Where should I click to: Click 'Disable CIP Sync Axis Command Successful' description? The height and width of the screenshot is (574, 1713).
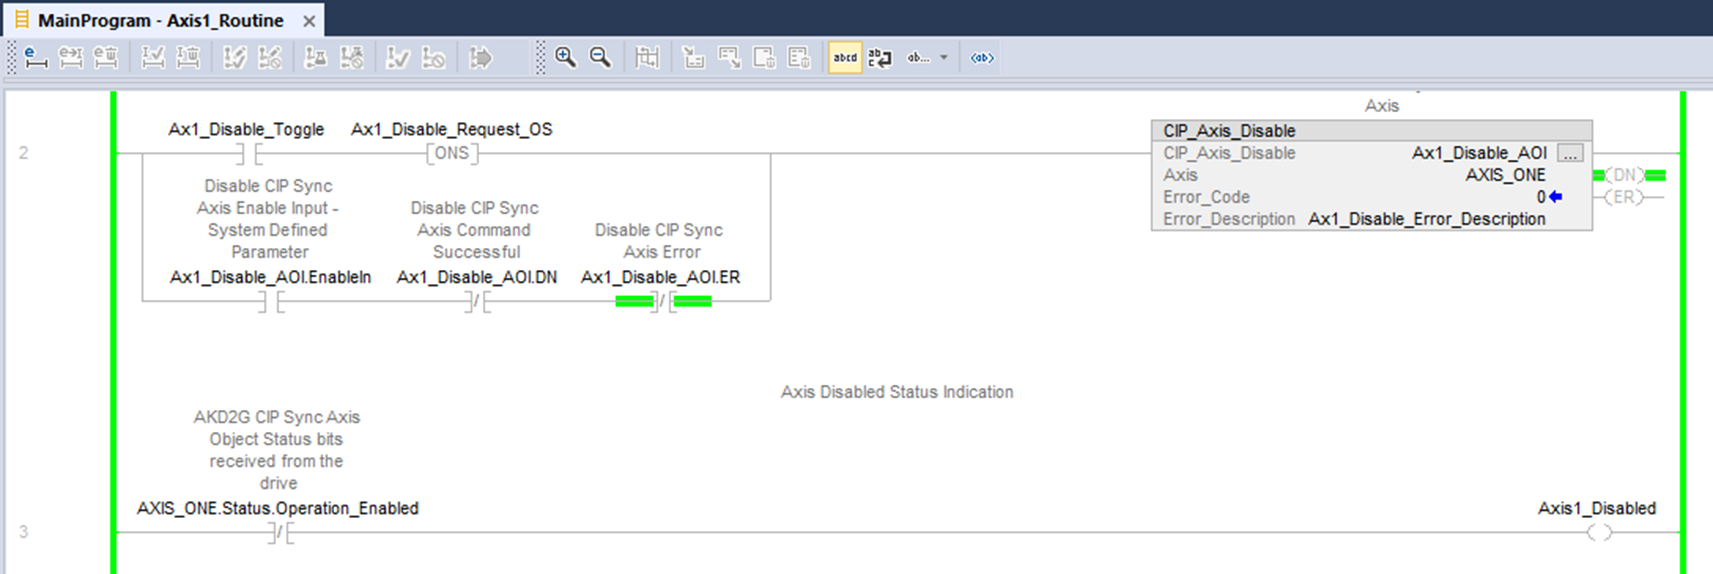click(475, 230)
